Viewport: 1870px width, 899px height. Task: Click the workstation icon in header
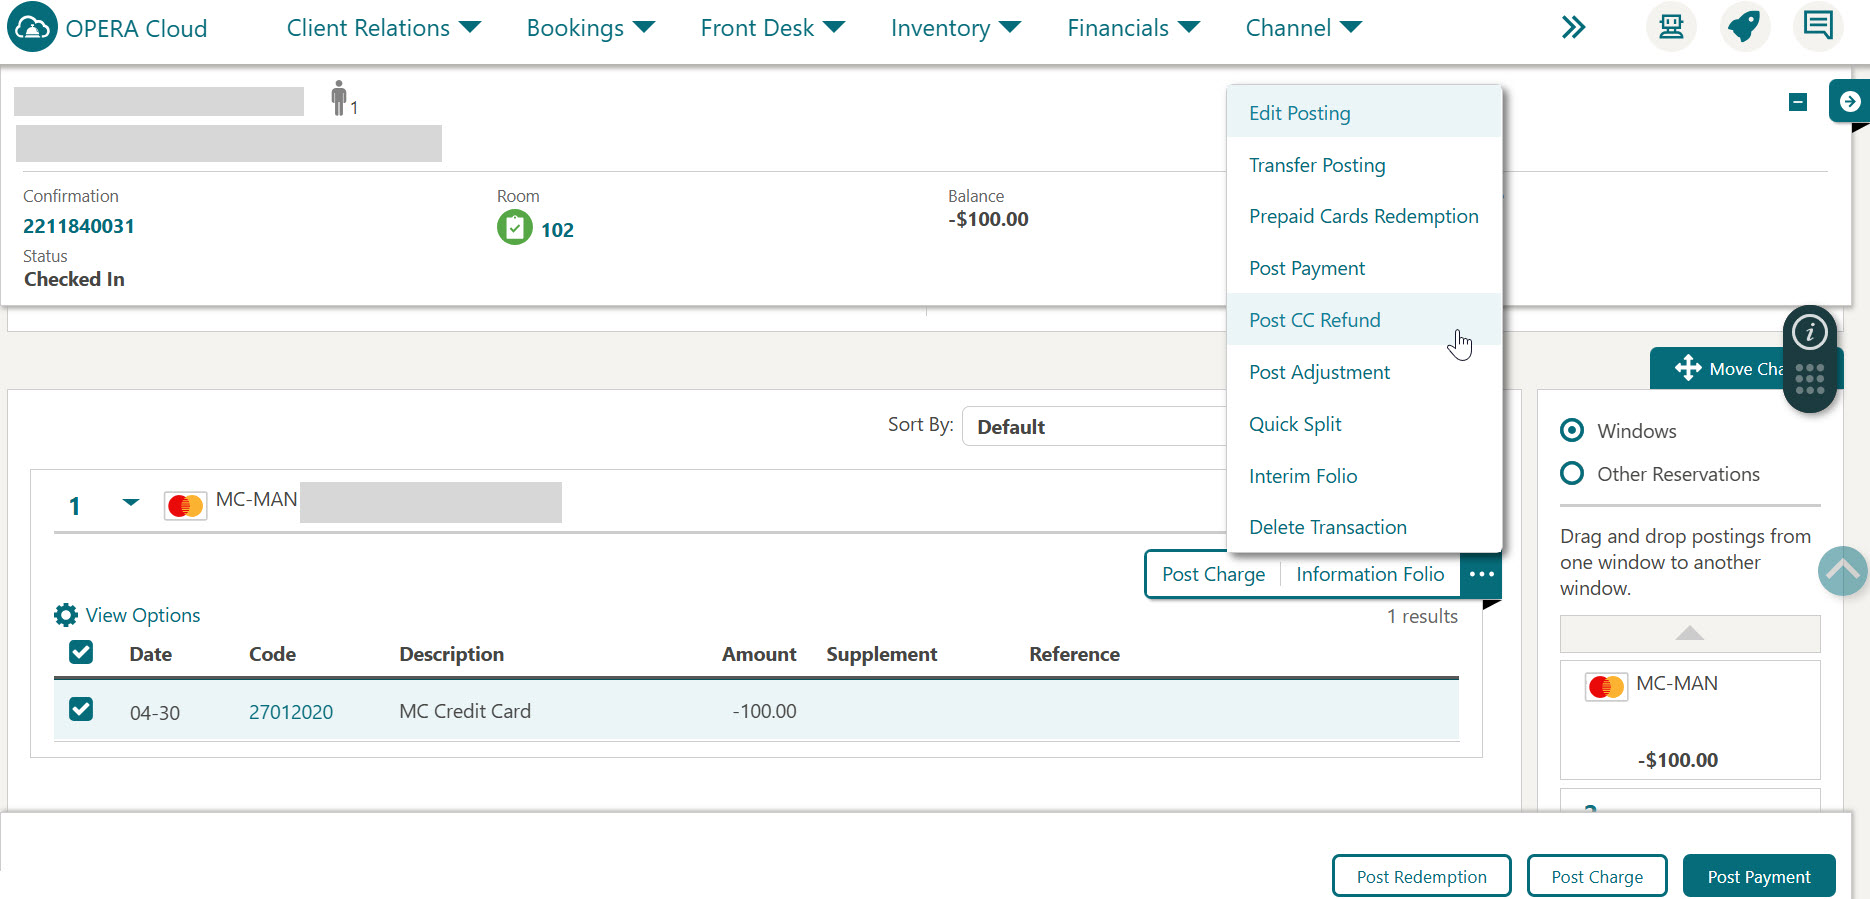click(1671, 27)
